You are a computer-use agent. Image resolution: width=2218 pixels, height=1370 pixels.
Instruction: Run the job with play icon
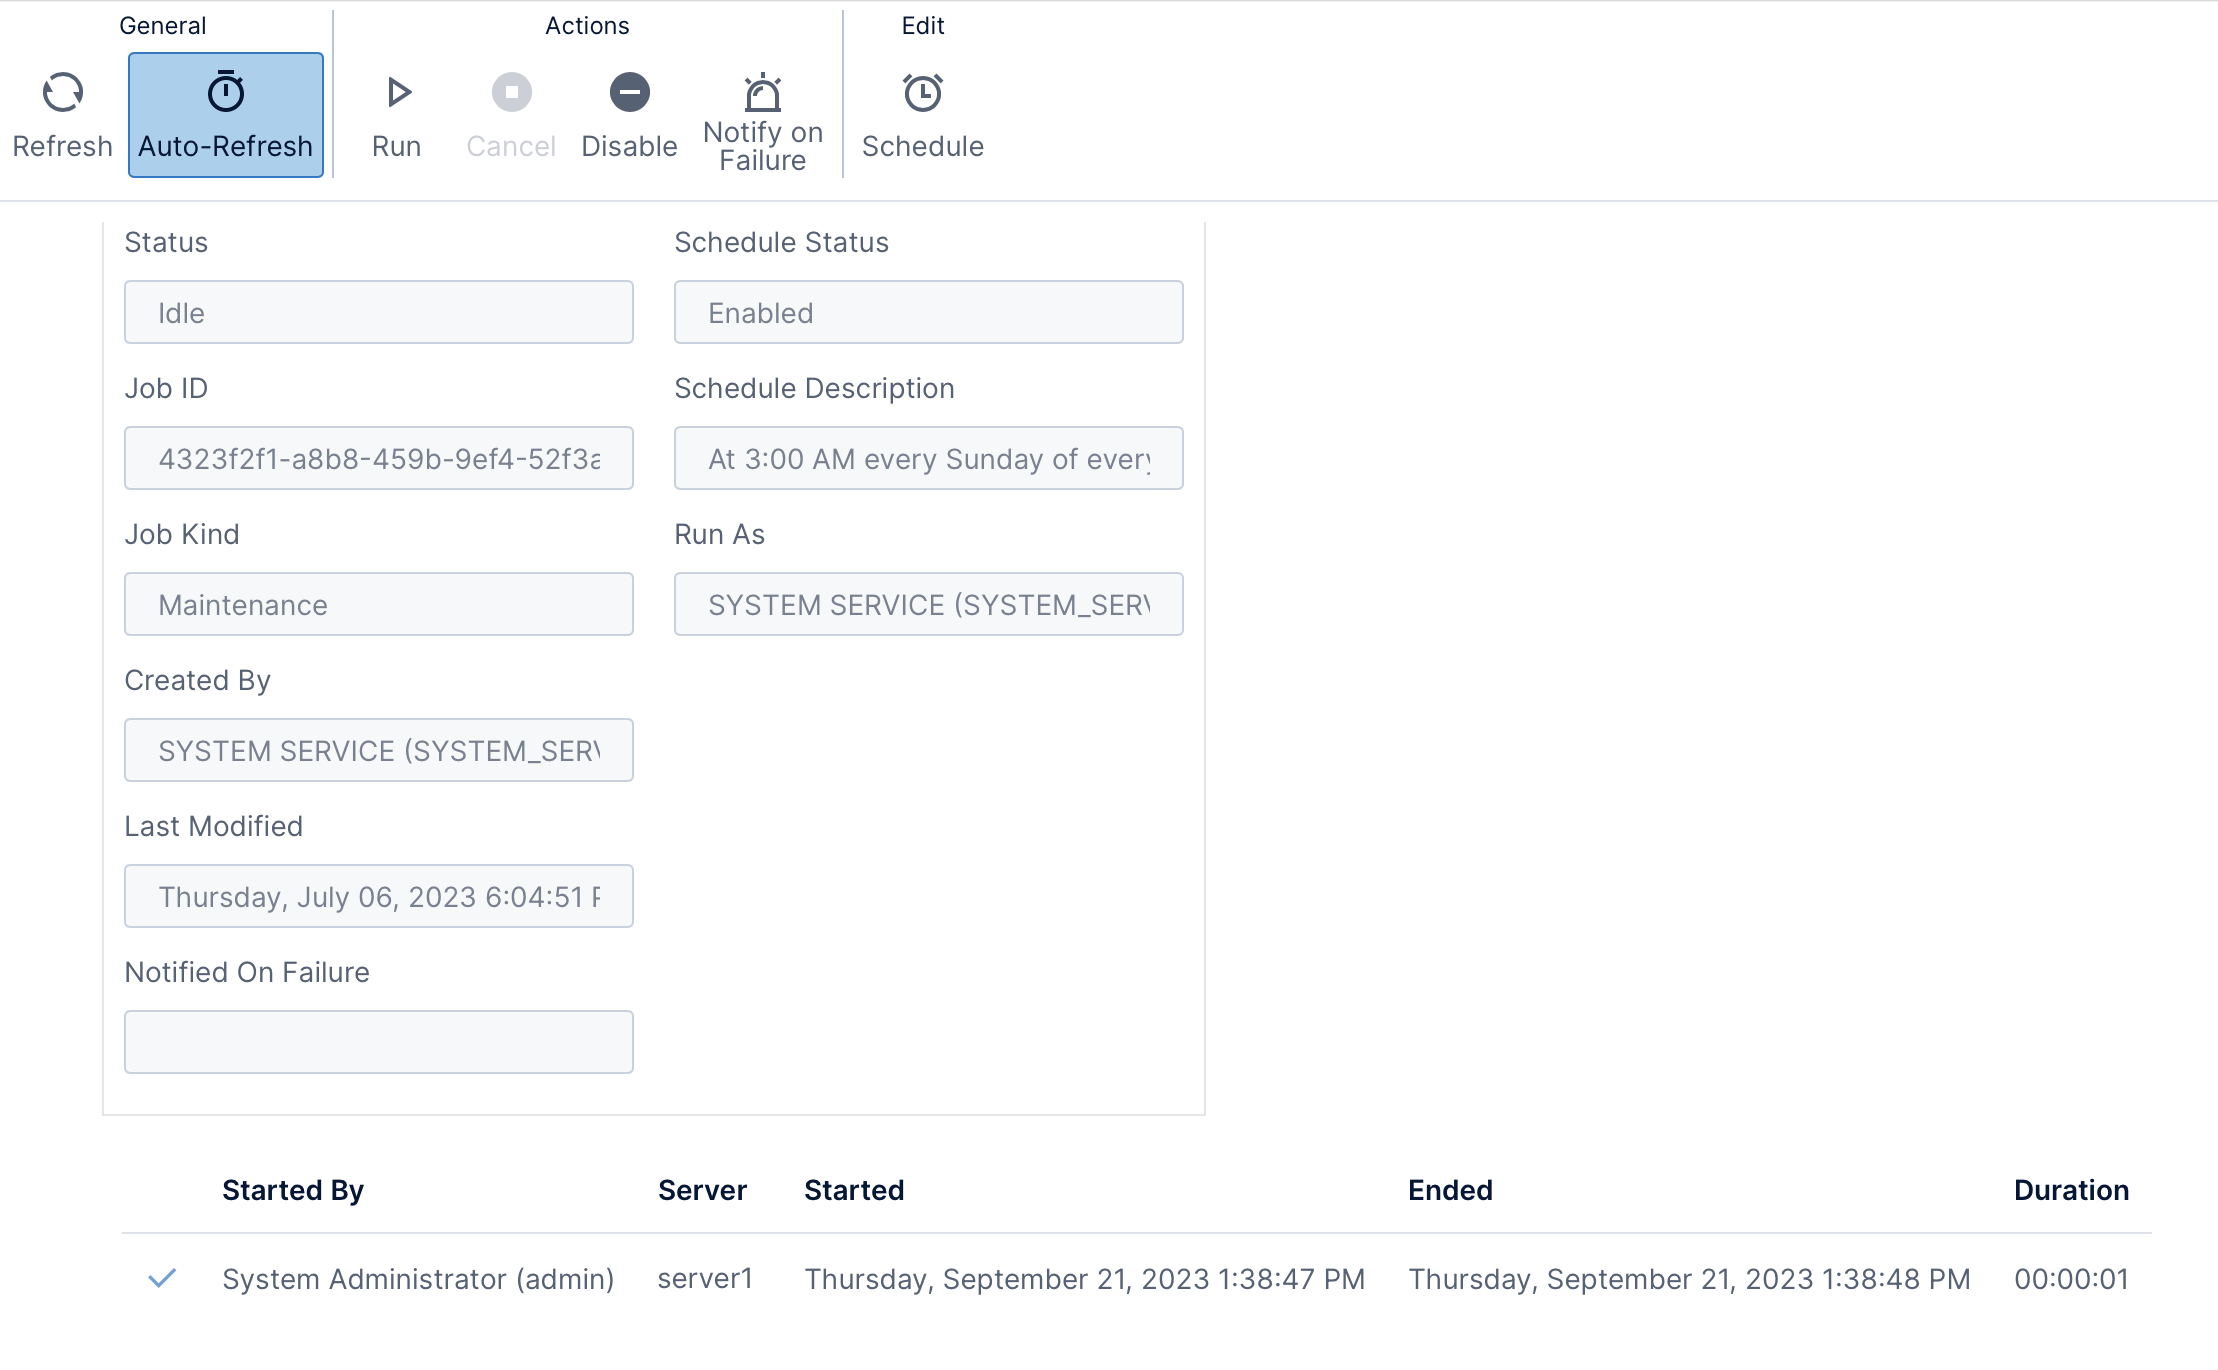click(397, 94)
